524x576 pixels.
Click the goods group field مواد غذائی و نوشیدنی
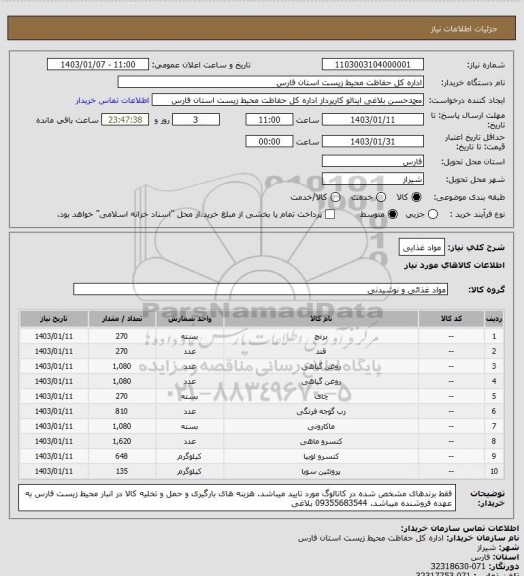pos(260,289)
